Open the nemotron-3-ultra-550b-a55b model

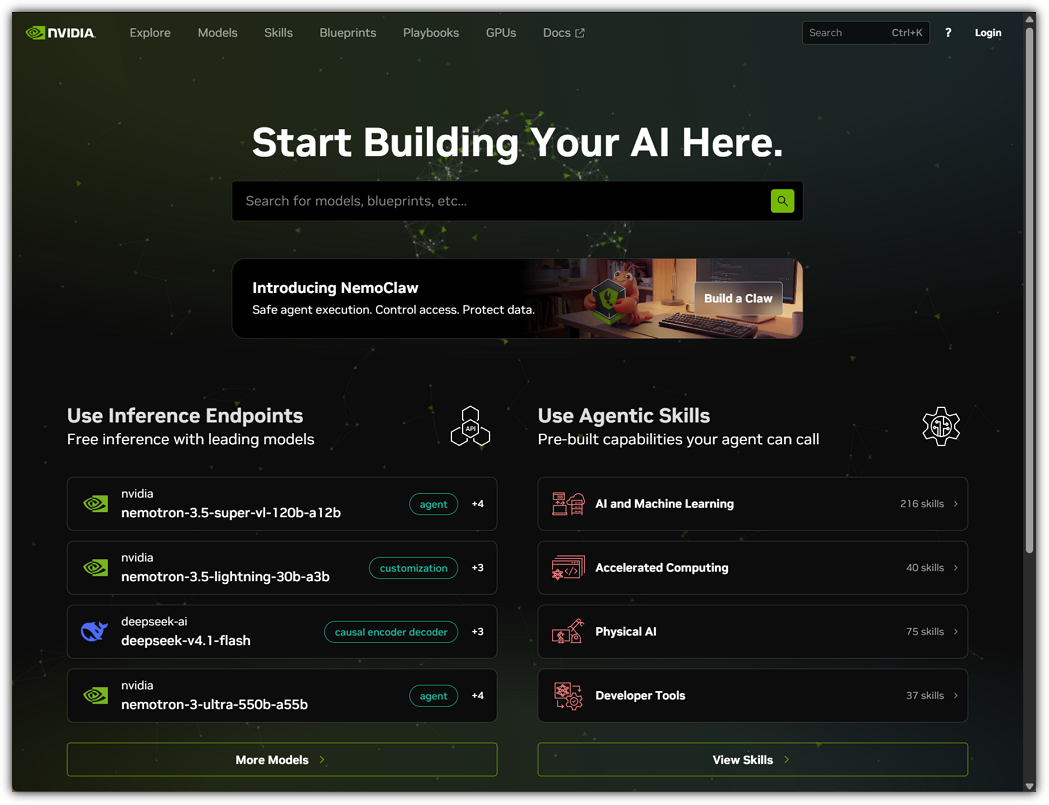(282, 696)
